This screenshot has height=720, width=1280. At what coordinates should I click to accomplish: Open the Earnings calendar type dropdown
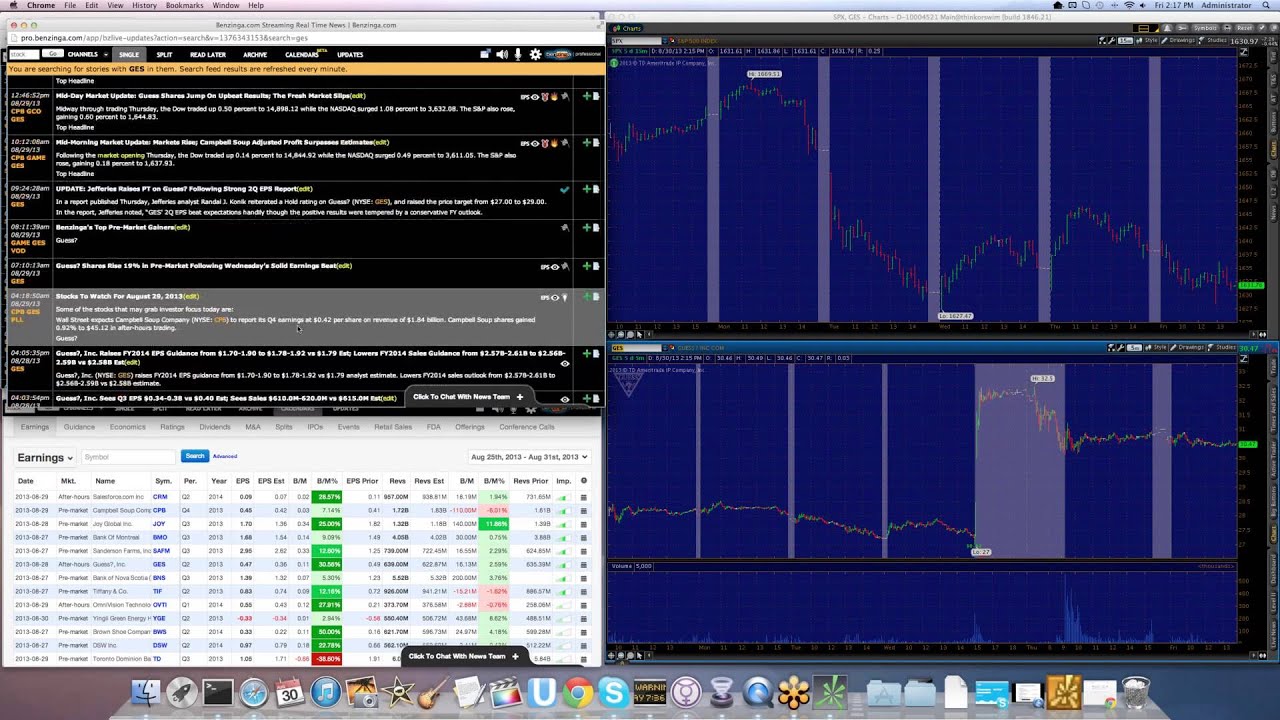(x=45, y=457)
